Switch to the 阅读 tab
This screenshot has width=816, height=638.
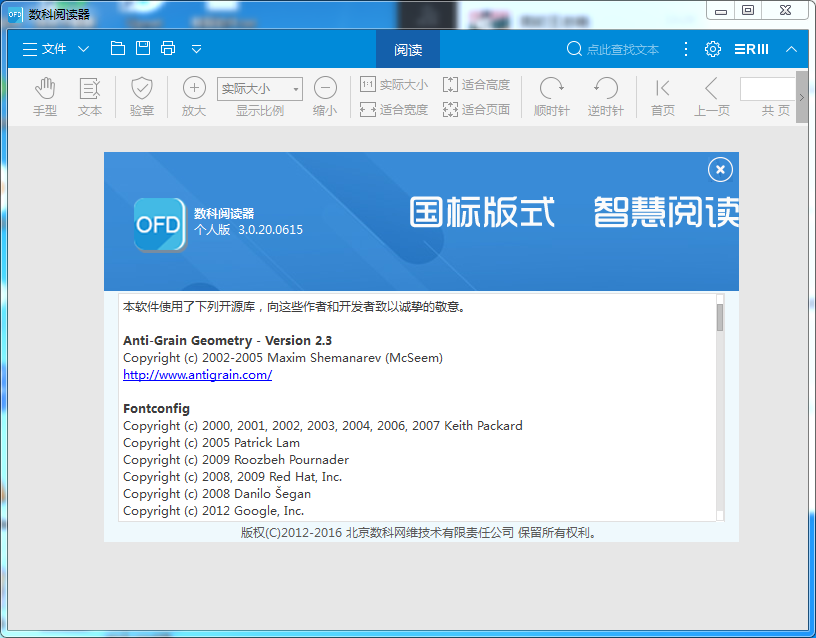[409, 47]
